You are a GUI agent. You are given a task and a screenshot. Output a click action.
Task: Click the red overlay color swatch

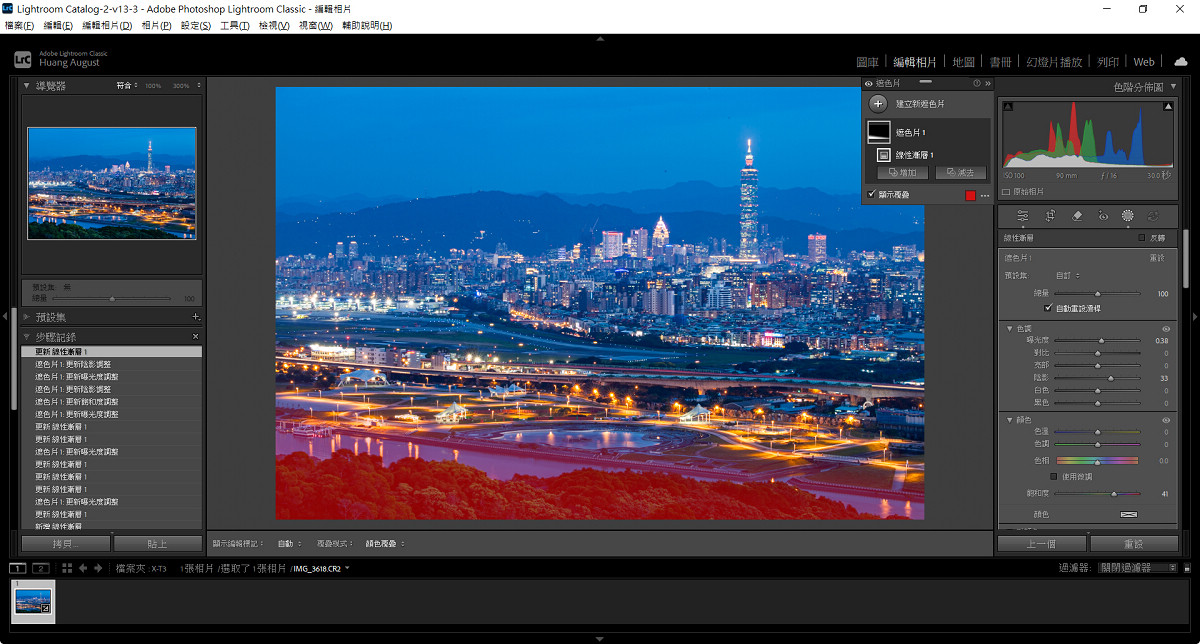(970, 195)
